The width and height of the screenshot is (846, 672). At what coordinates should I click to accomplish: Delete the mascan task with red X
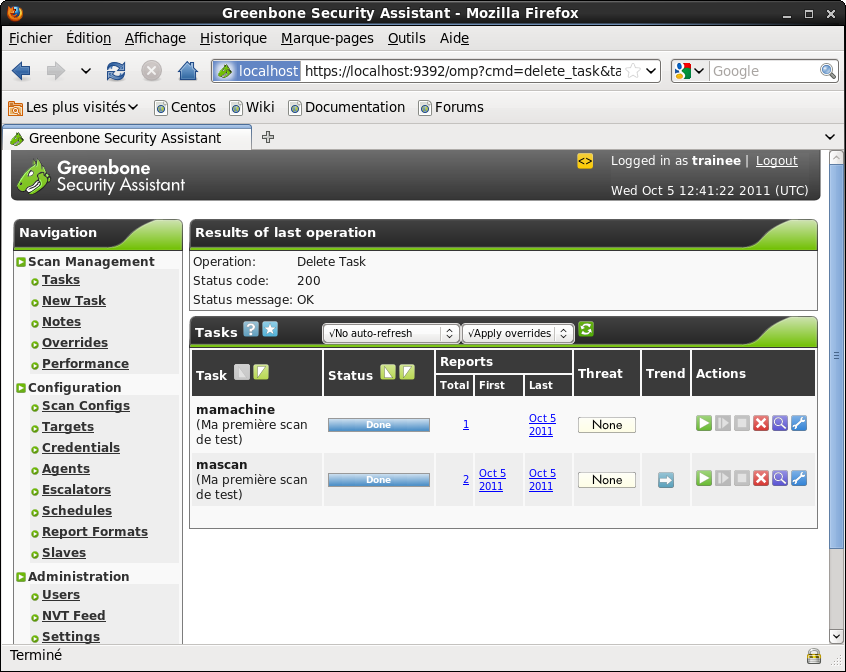point(761,478)
